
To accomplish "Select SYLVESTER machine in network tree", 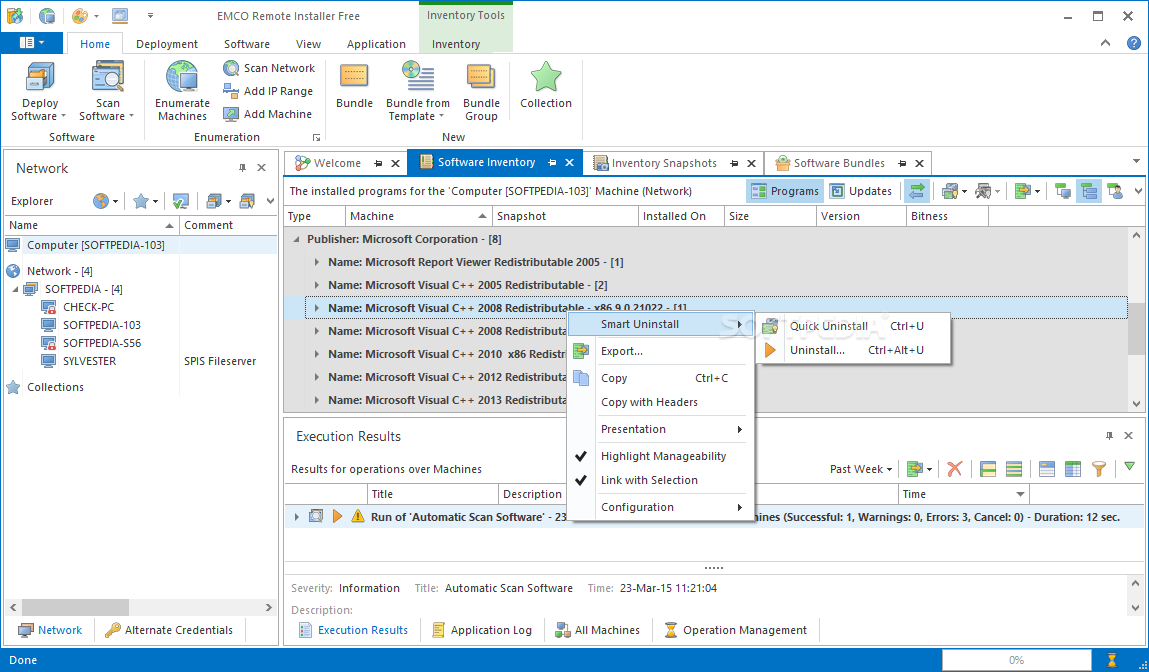I will [89, 361].
